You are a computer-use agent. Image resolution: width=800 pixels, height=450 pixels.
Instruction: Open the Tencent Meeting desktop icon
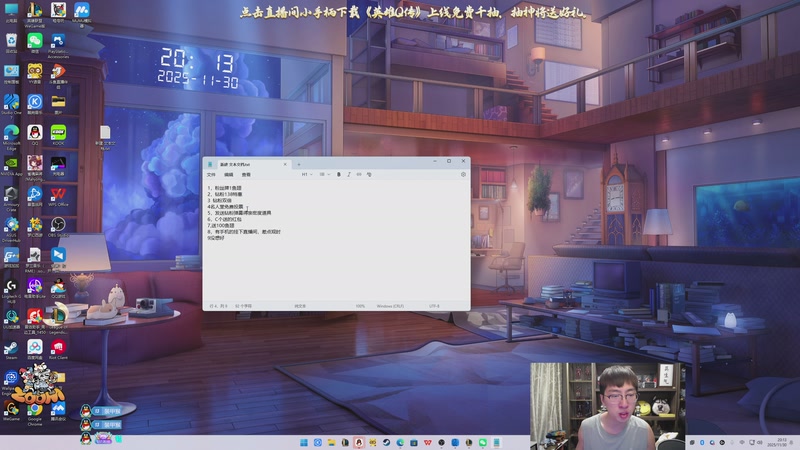coord(58,411)
